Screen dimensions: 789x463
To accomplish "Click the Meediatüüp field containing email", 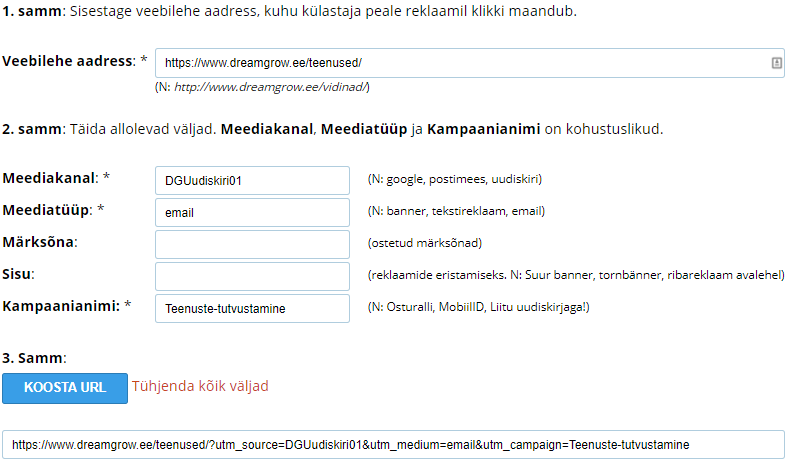I will pyautogui.click(x=252, y=212).
